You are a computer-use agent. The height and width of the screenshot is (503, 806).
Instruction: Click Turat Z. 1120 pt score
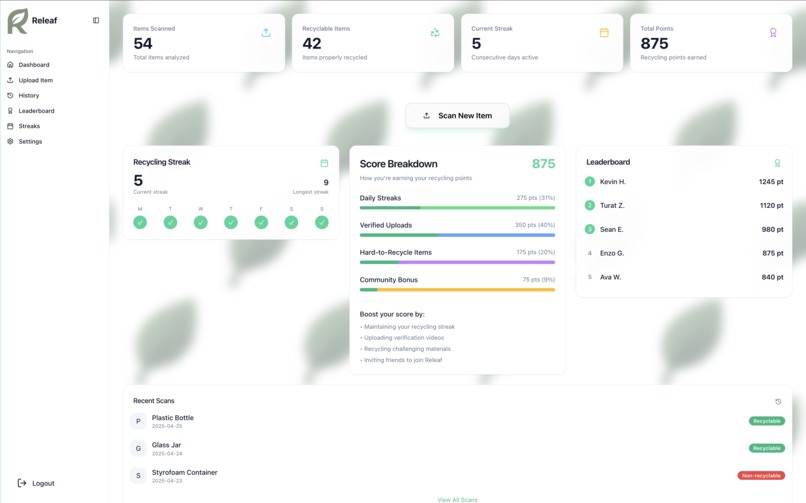772,206
